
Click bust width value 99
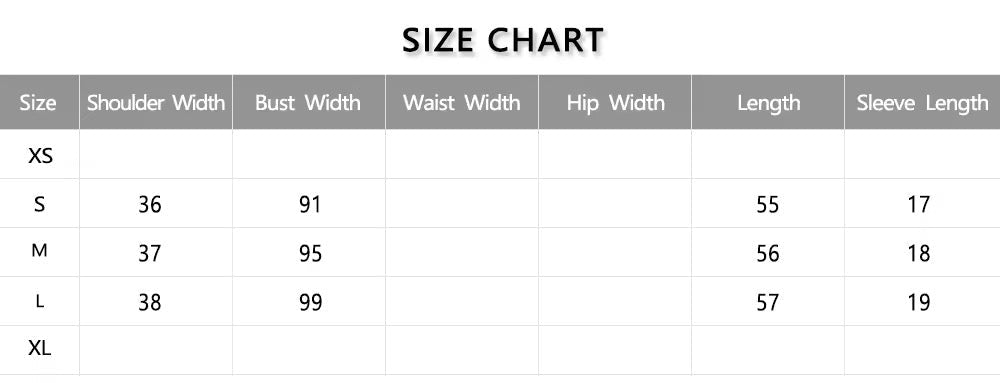(x=311, y=302)
